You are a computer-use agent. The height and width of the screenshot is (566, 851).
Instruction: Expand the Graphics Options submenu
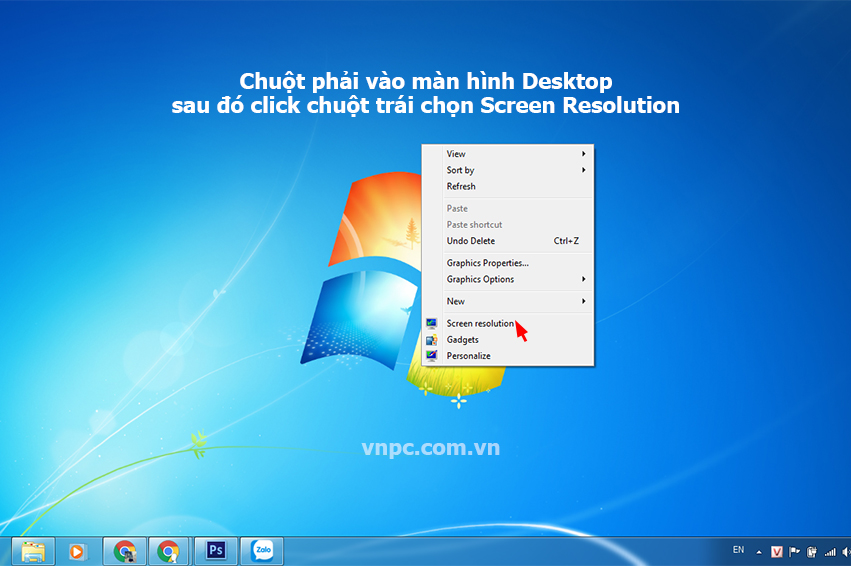click(x=508, y=279)
